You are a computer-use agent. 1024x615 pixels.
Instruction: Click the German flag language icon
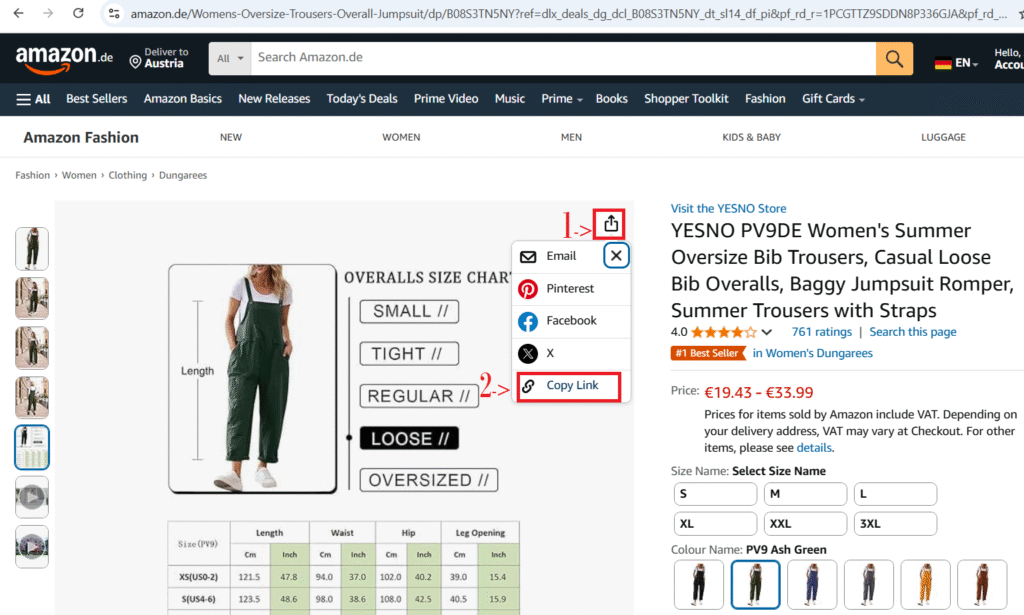pyautogui.click(x=942, y=63)
